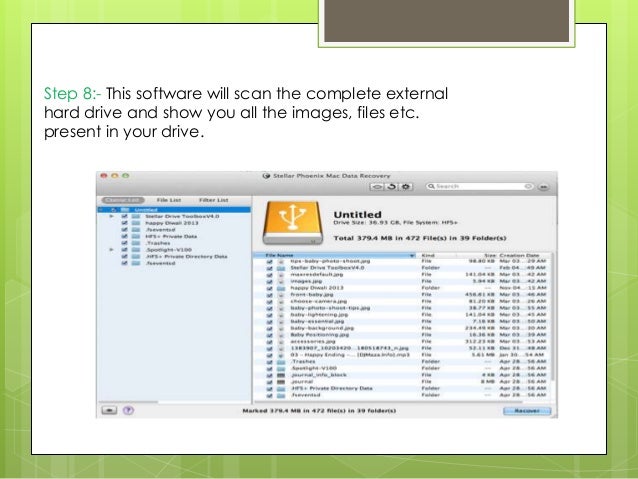This screenshot has width=638, height=479.
Task: Select HFS+ Private Directory Data in file list
Action: [402, 388]
